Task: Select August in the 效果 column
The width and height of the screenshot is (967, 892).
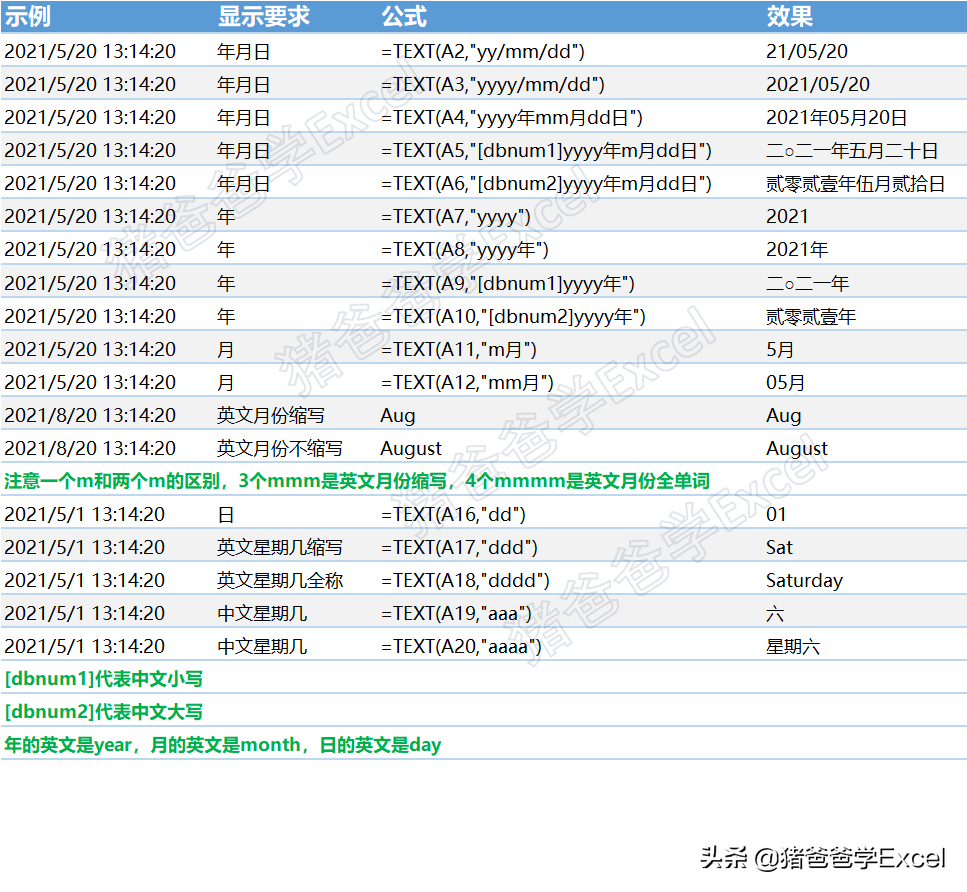Action: point(797,448)
